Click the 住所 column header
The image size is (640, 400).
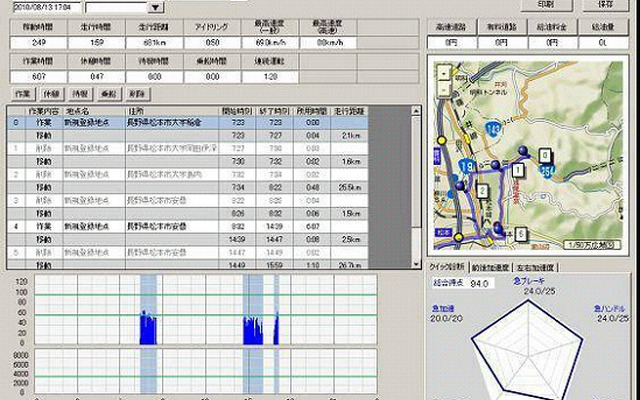pyautogui.click(x=171, y=111)
